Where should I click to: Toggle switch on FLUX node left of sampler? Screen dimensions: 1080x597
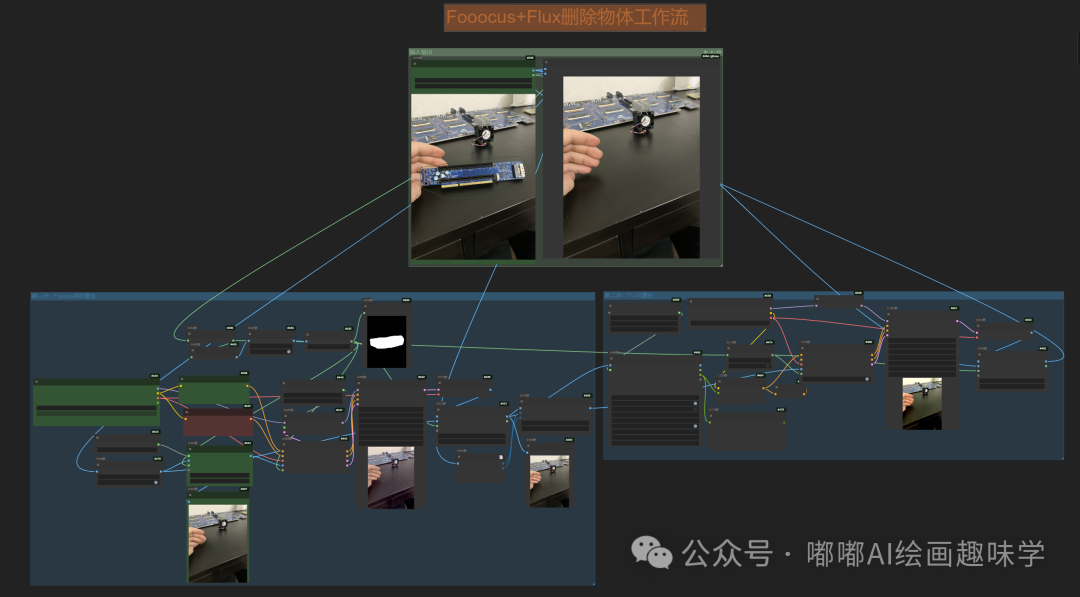click(867, 379)
